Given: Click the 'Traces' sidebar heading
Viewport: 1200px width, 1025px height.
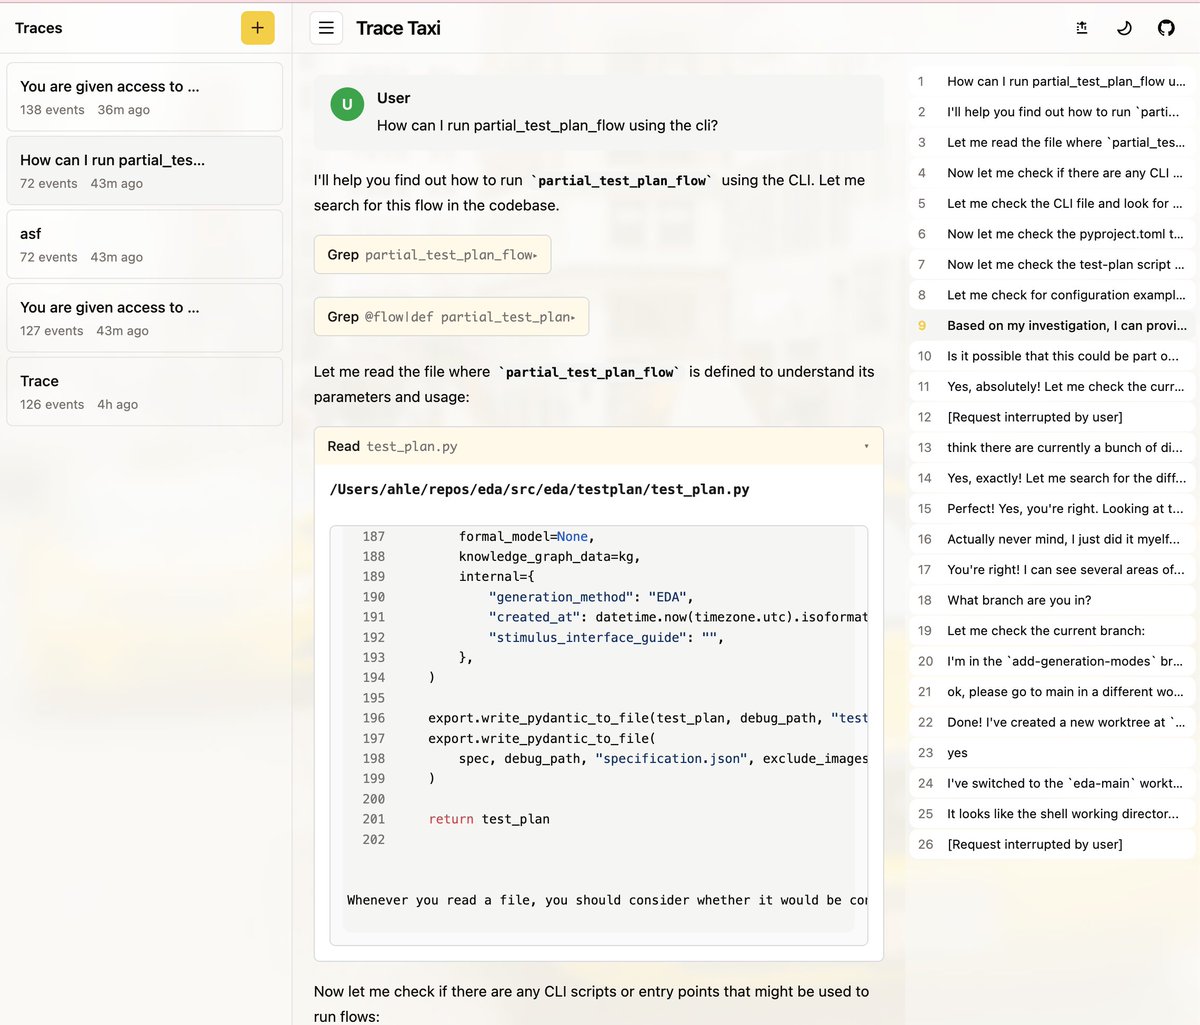Looking at the screenshot, I should [38, 28].
